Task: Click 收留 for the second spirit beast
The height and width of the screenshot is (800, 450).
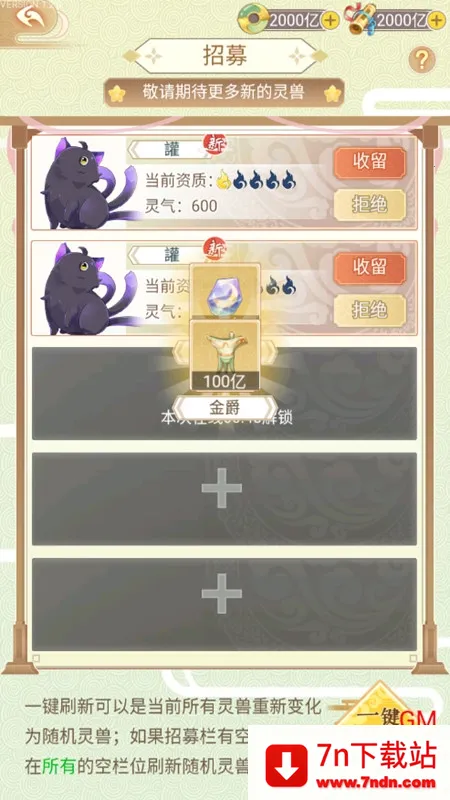Action: tap(370, 267)
